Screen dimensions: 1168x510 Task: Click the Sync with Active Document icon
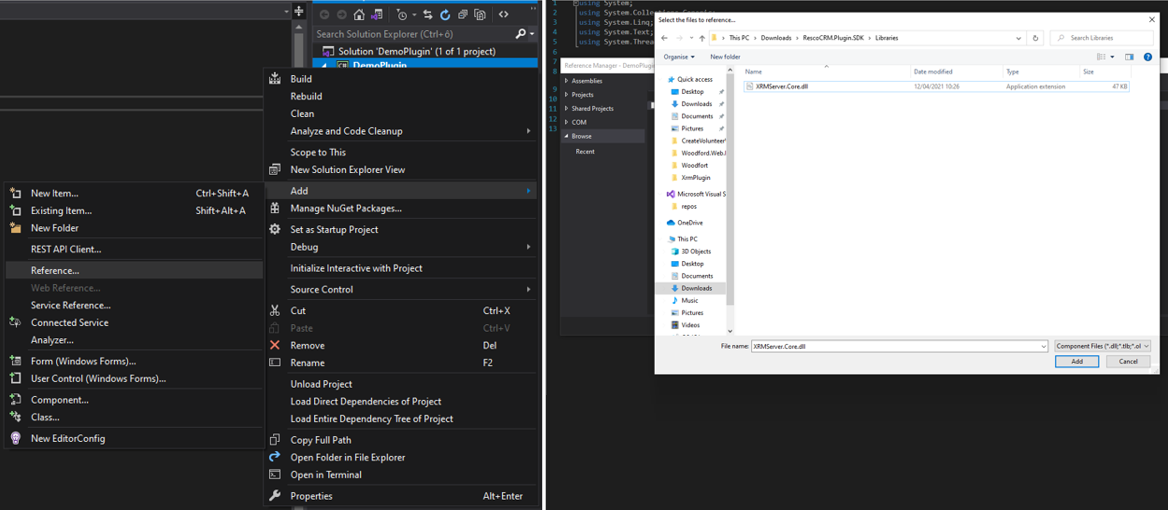428,15
